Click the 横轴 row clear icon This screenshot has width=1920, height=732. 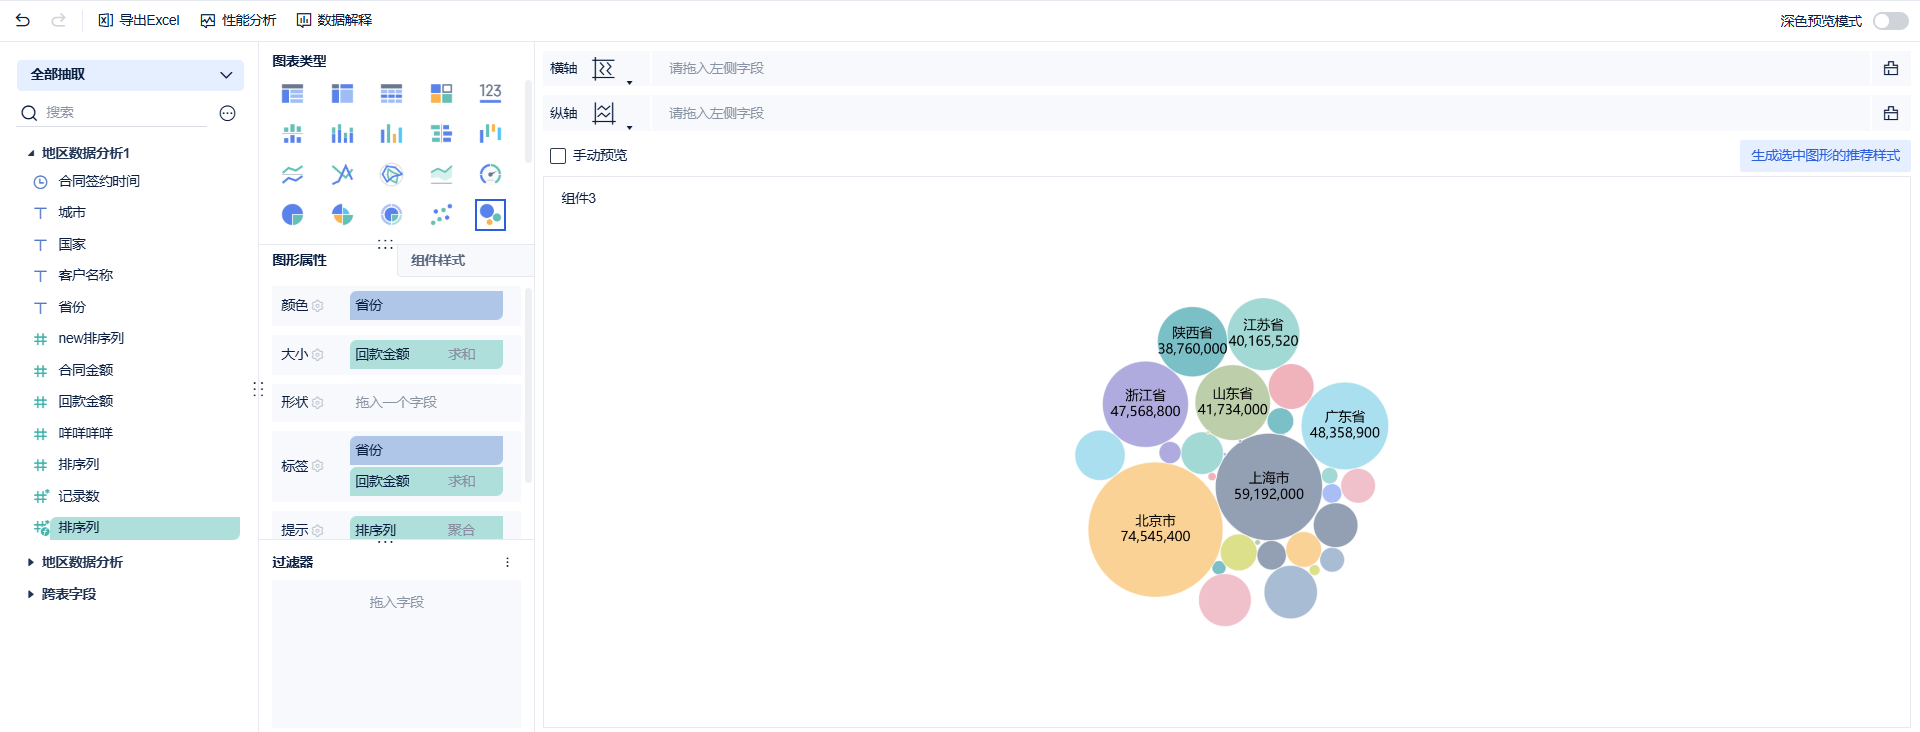click(1890, 68)
